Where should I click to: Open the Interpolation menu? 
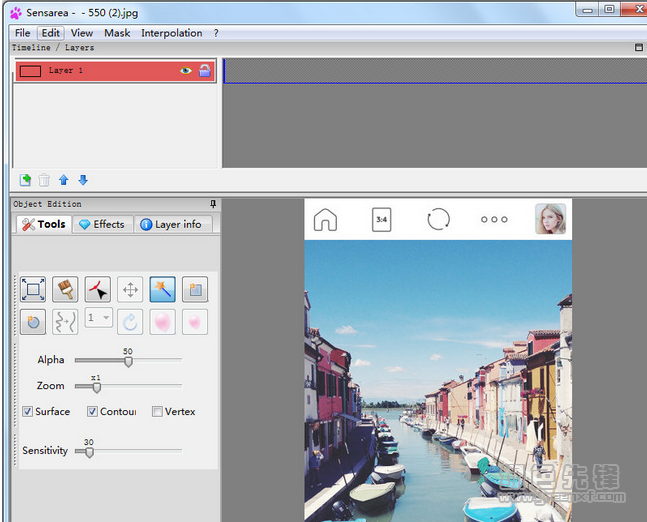coord(171,33)
